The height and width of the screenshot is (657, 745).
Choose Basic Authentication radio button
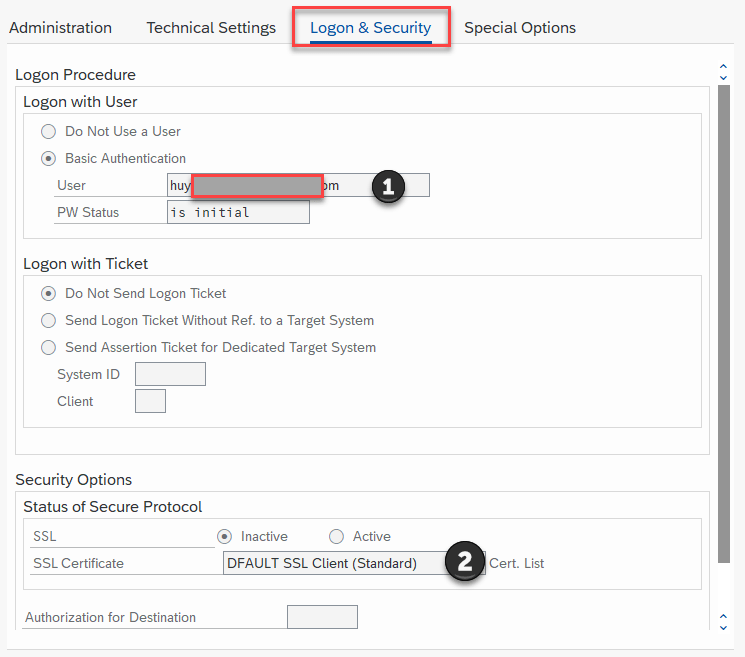[48, 158]
